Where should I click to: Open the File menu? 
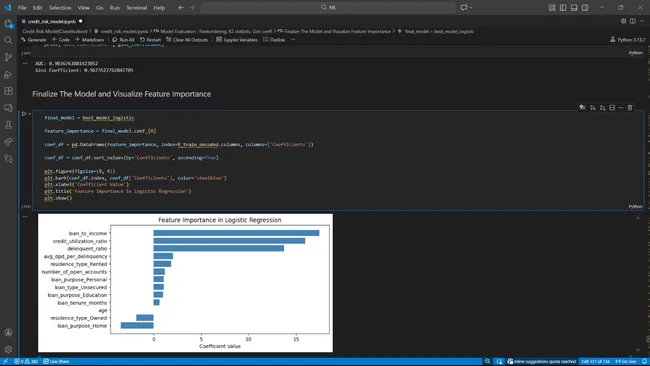tap(22, 7)
